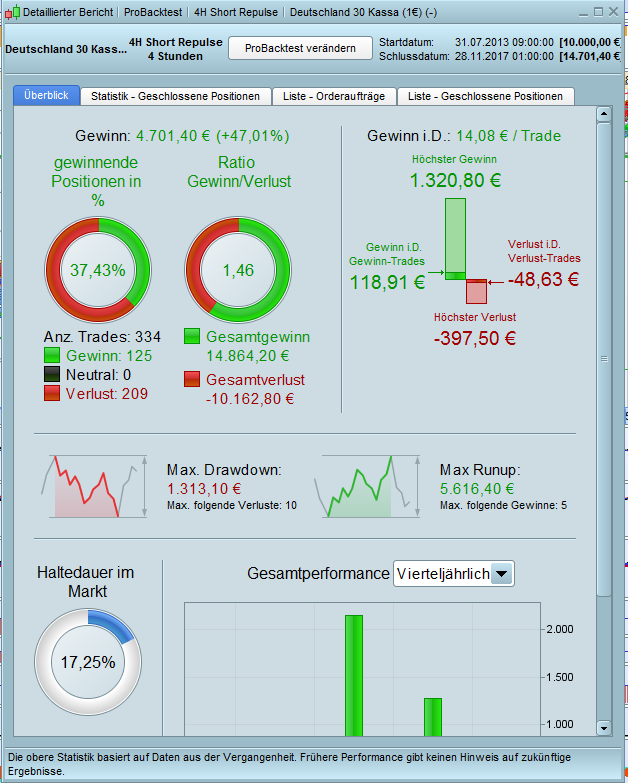The image size is (628, 783).
Task: Click the 37,43% winning positions donut chart
Action: point(98,270)
